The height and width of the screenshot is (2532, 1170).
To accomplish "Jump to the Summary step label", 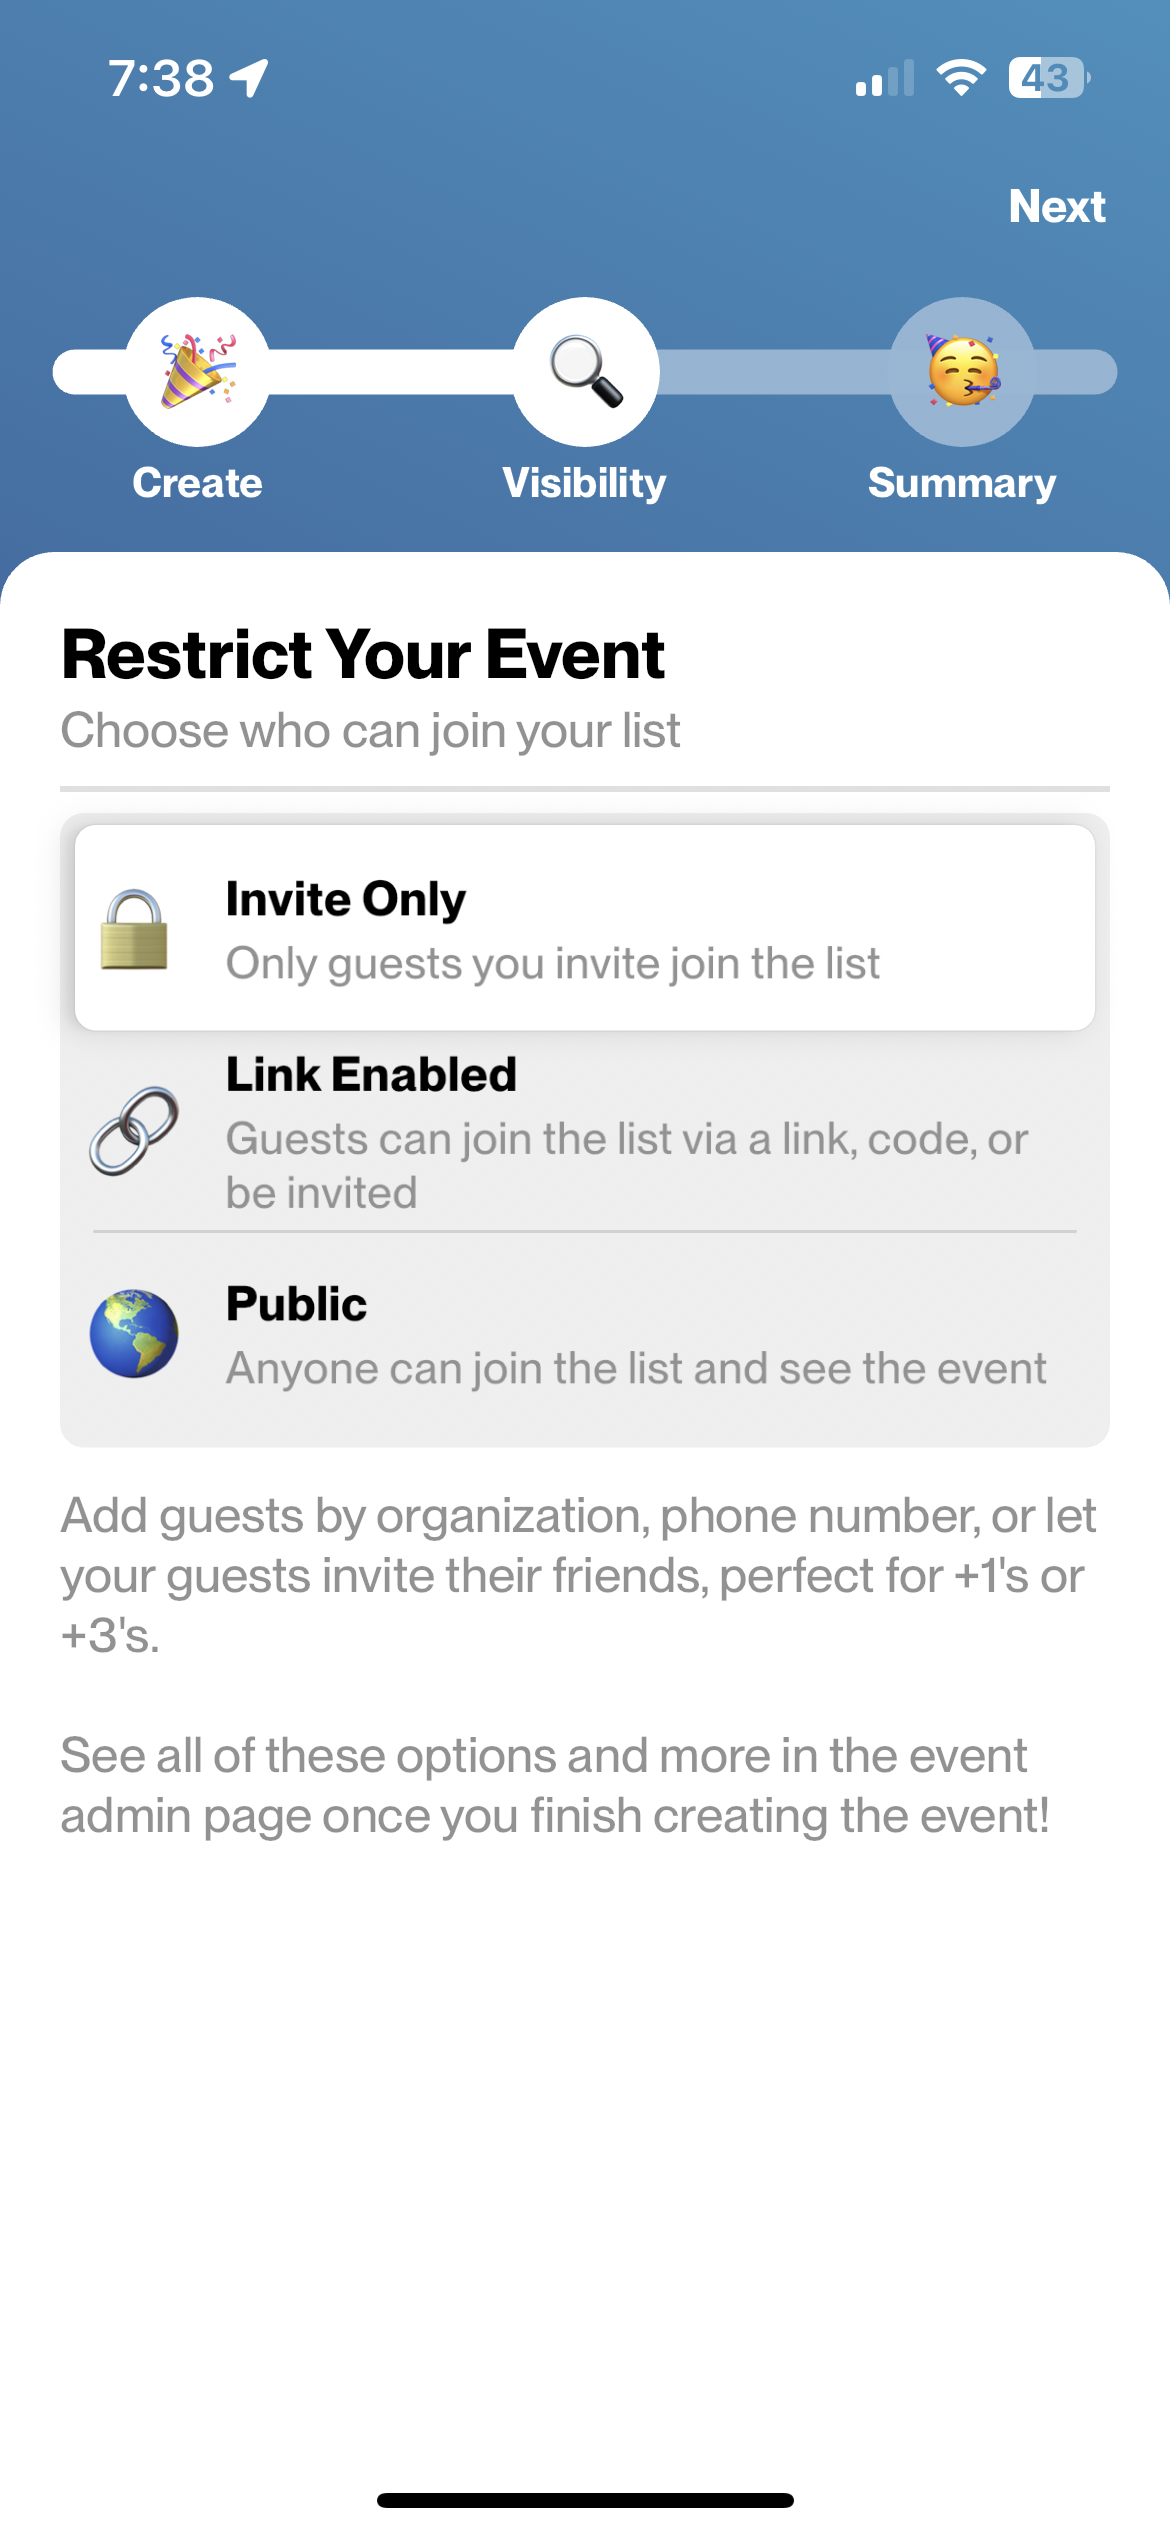I will [x=962, y=484].
